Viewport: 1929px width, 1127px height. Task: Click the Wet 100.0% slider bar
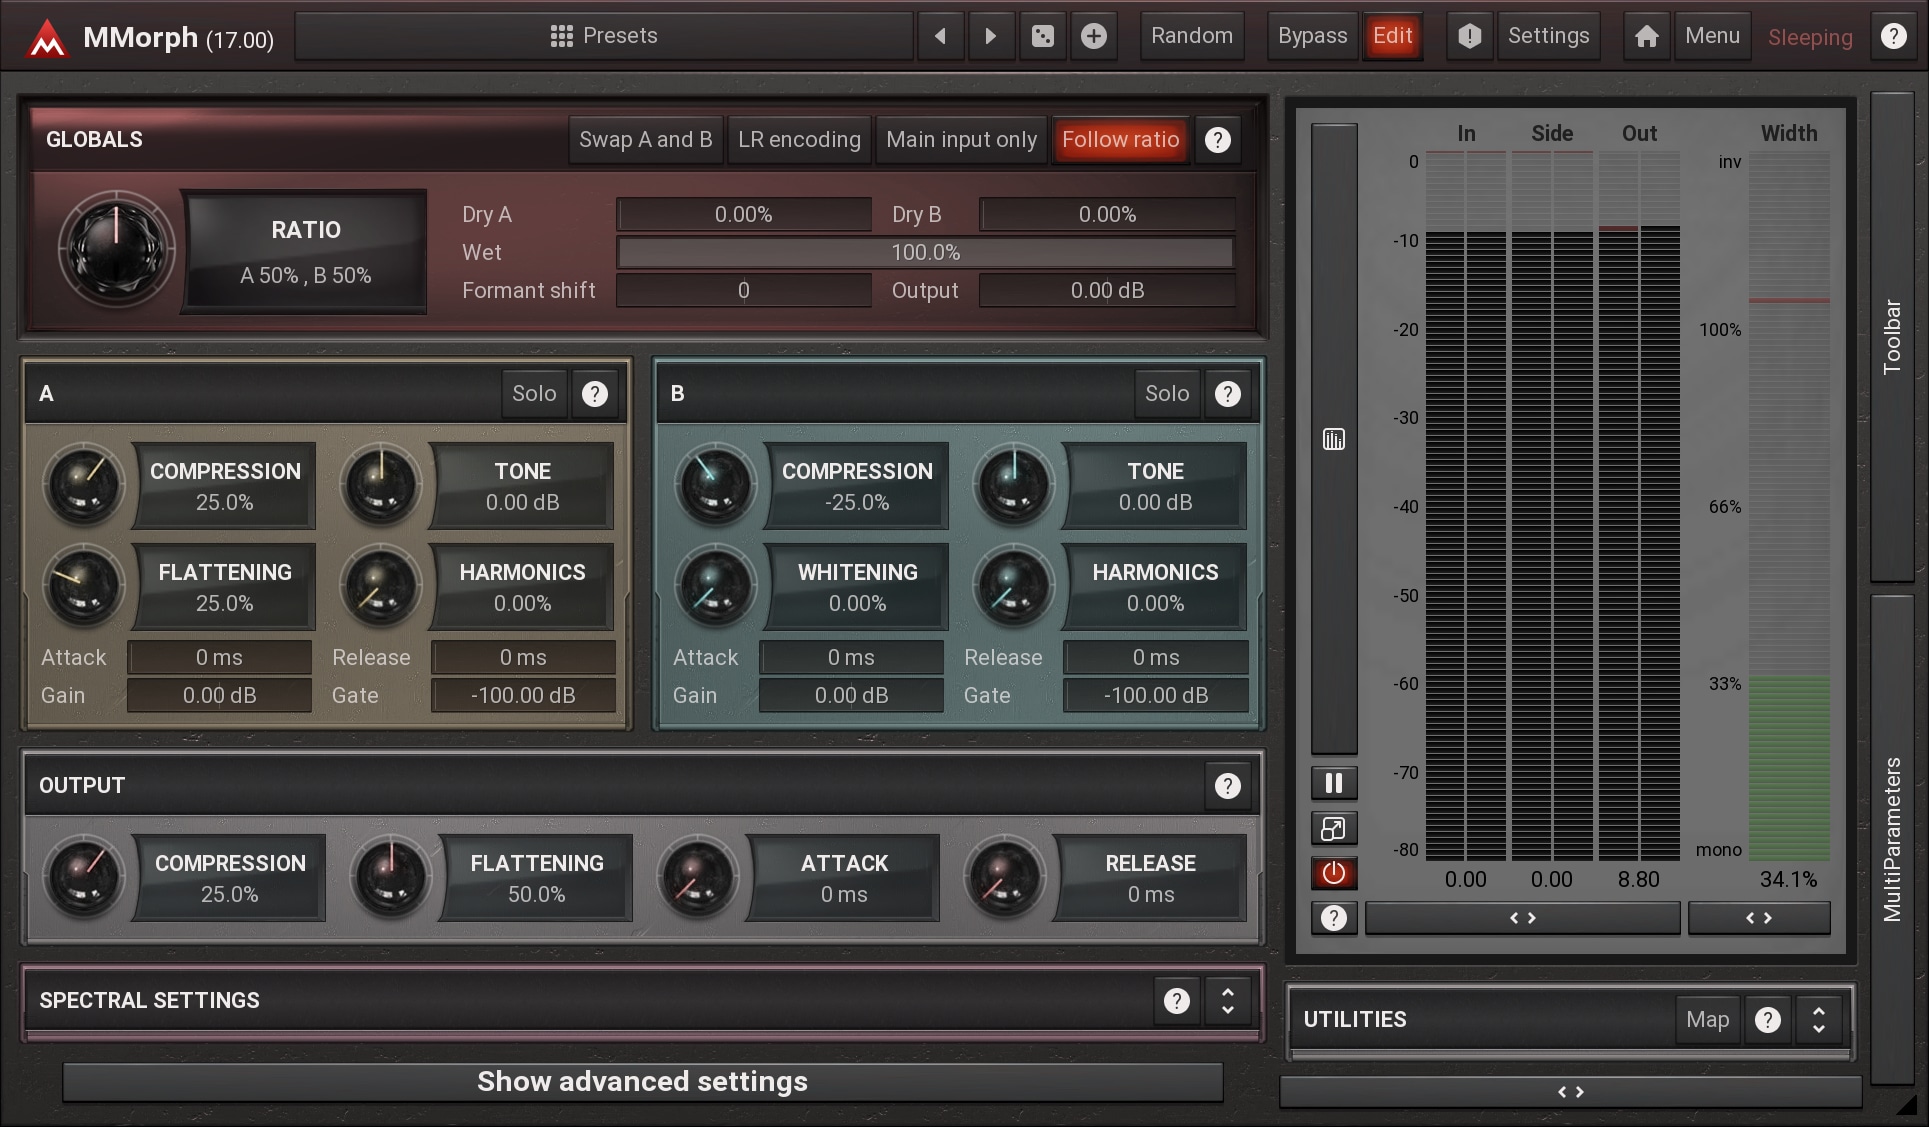(x=925, y=252)
